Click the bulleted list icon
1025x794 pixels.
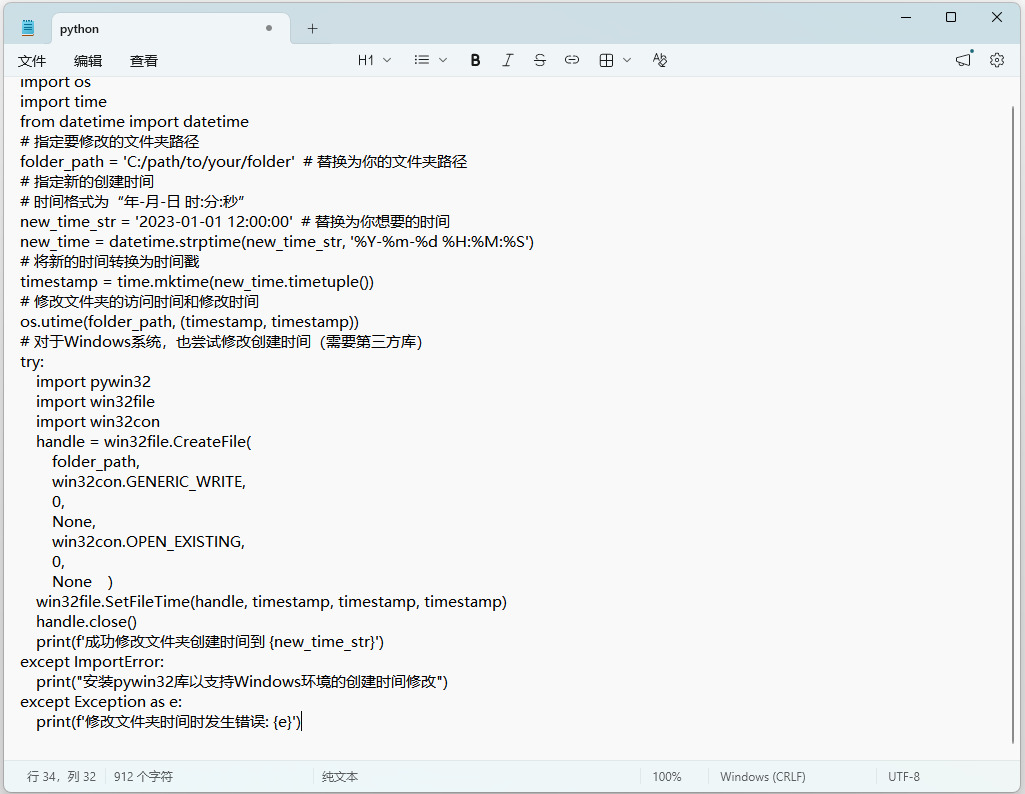click(422, 60)
